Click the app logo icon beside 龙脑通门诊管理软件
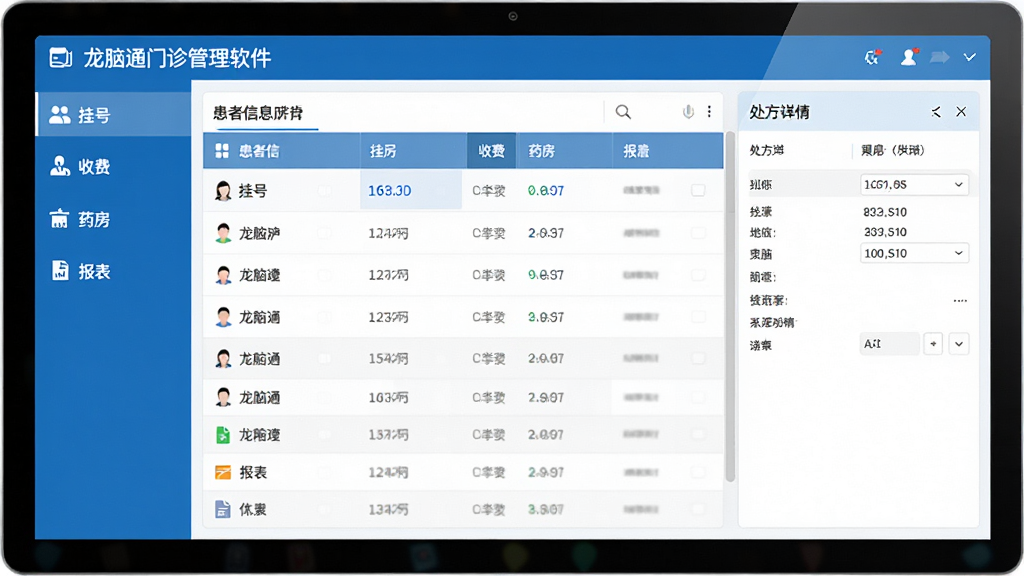 coord(61,58)
